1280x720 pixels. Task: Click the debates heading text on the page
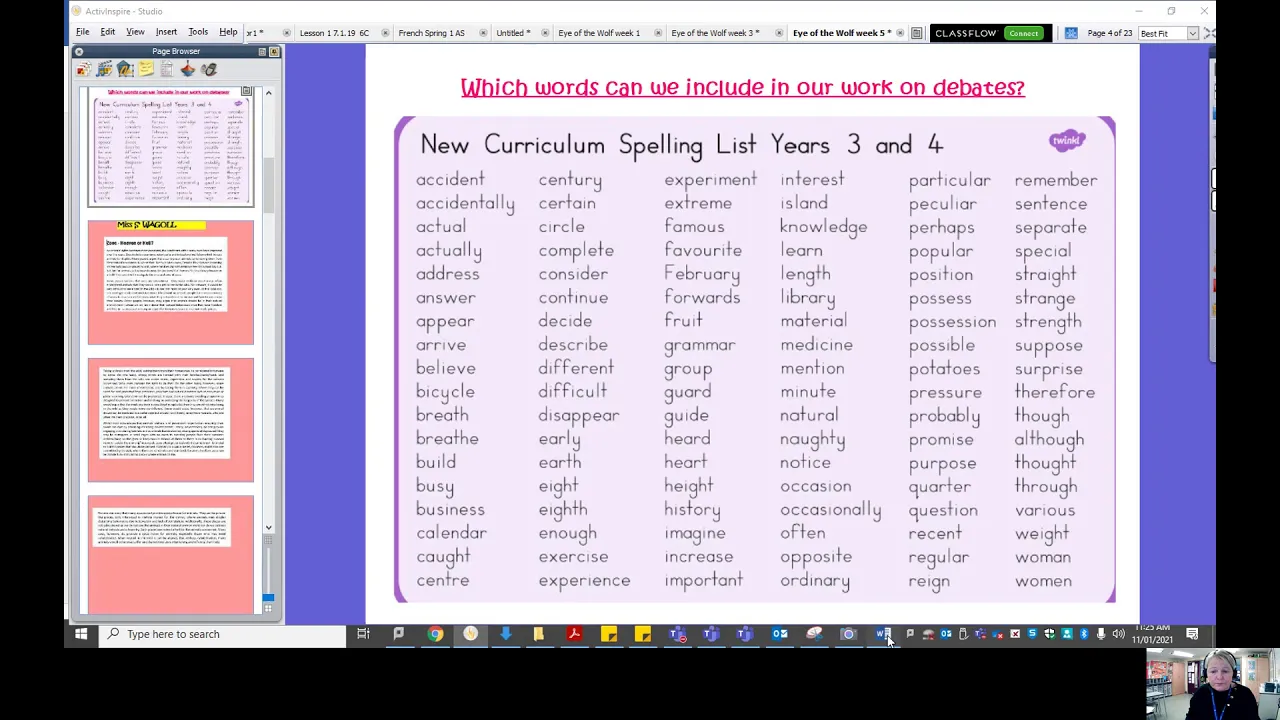click(x=742, y=87)
